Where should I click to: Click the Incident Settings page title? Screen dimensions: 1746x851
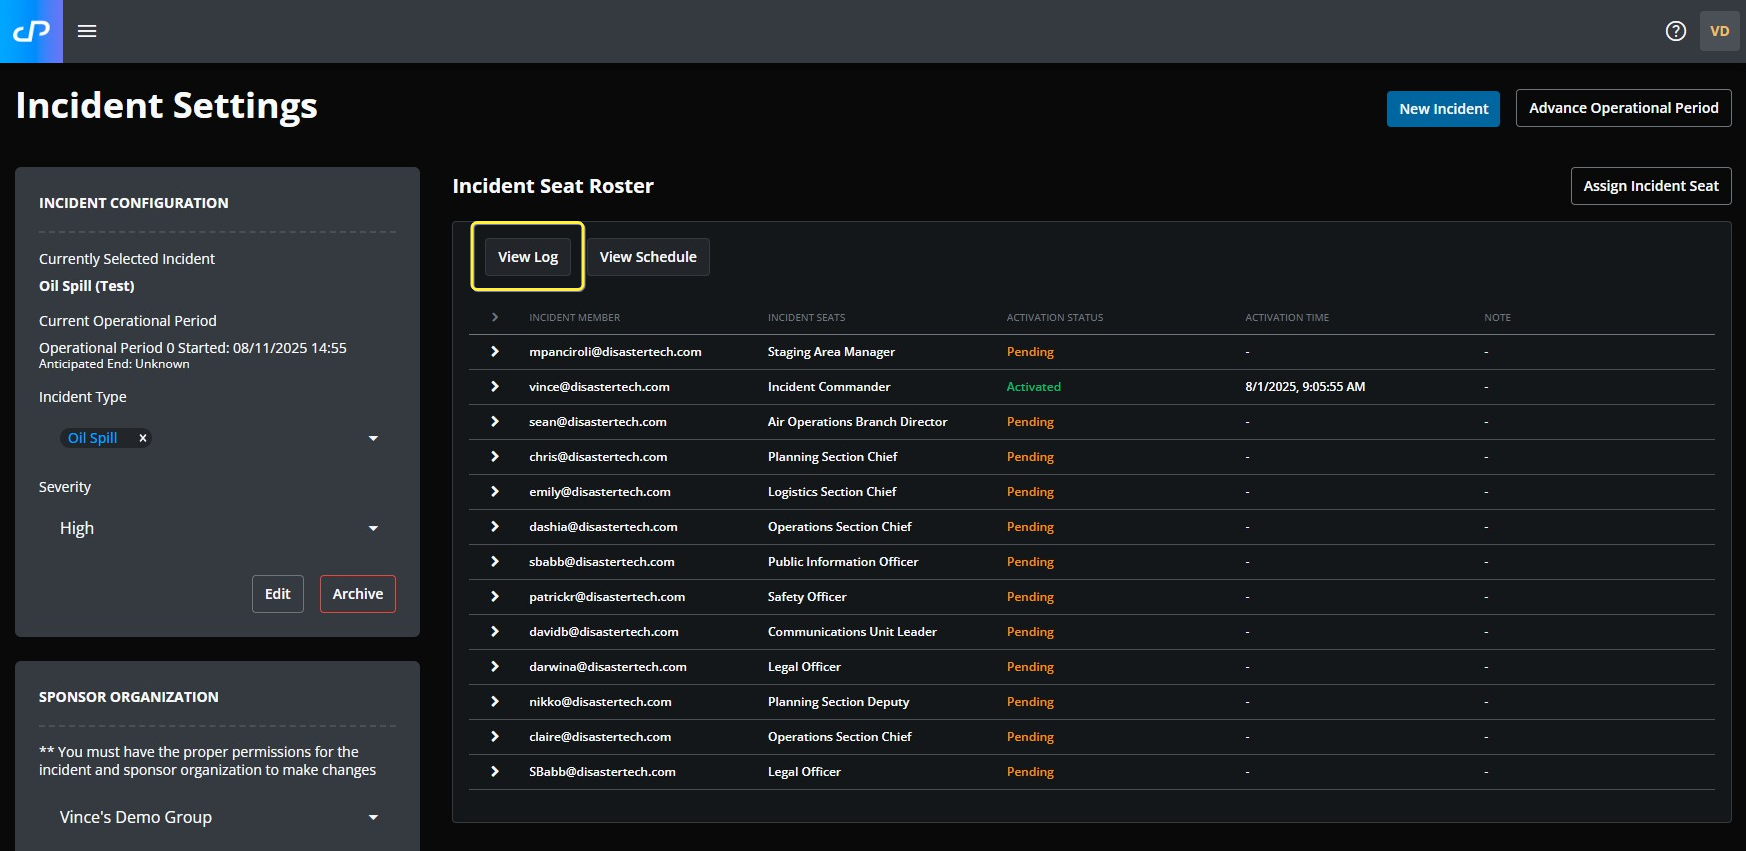167,106
